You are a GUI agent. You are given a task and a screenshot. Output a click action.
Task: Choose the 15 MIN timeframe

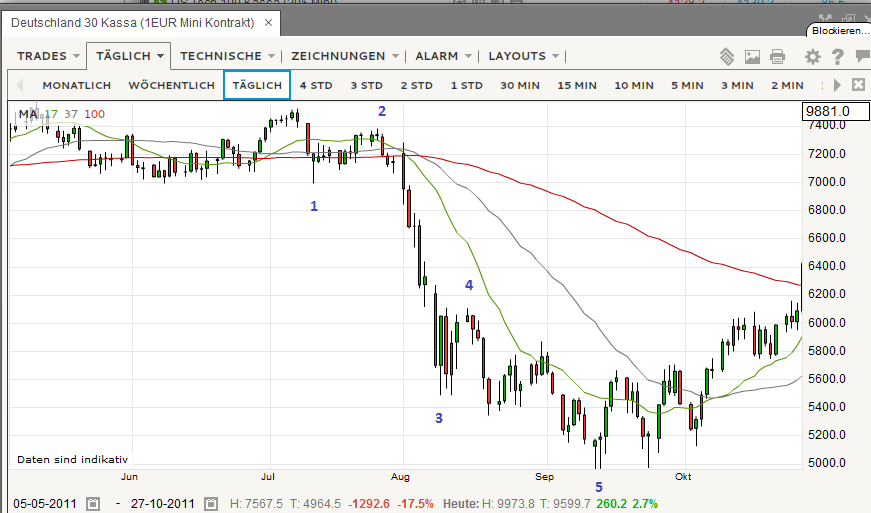pos(577,85)
